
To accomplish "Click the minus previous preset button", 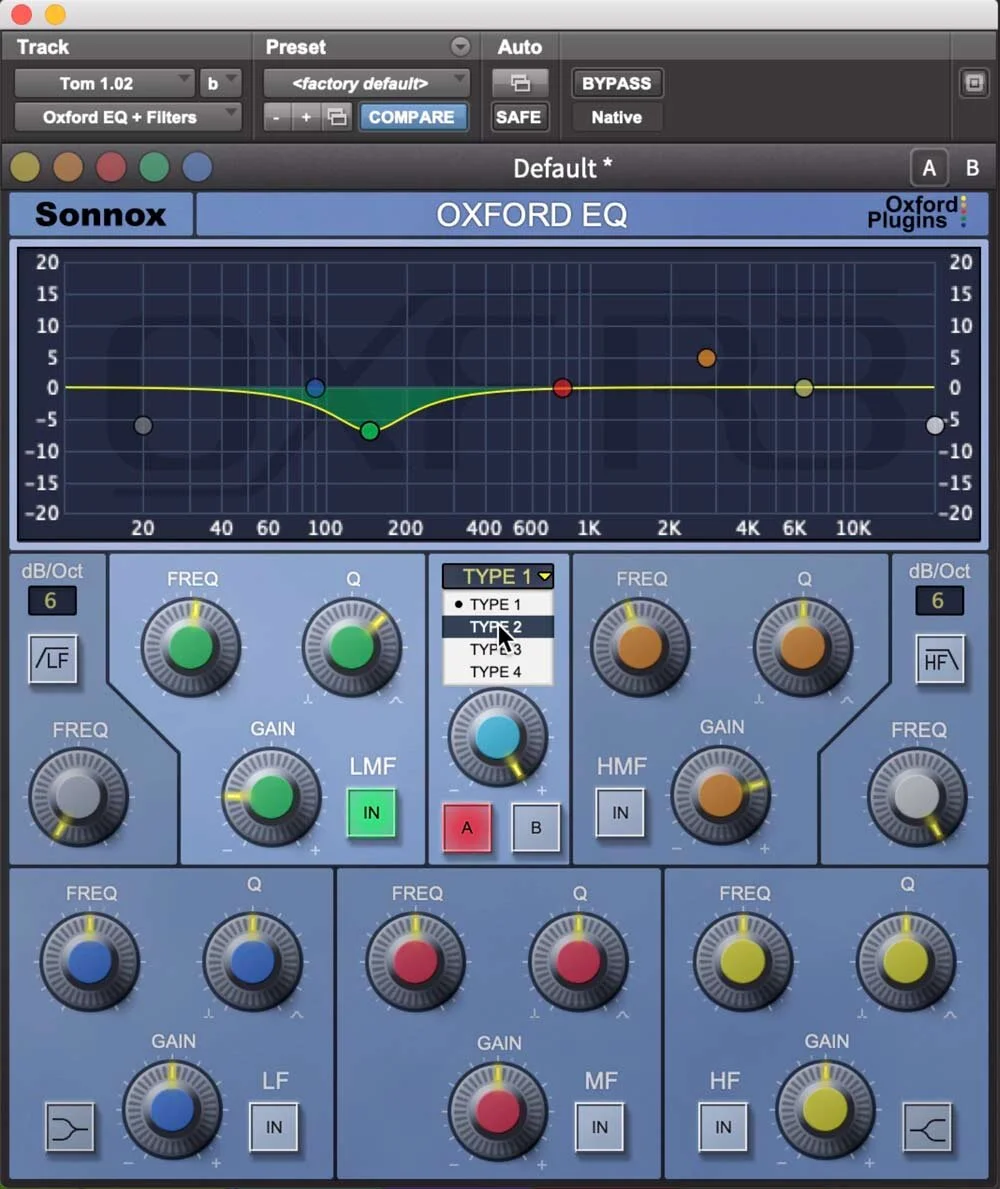I will (277, 117).
